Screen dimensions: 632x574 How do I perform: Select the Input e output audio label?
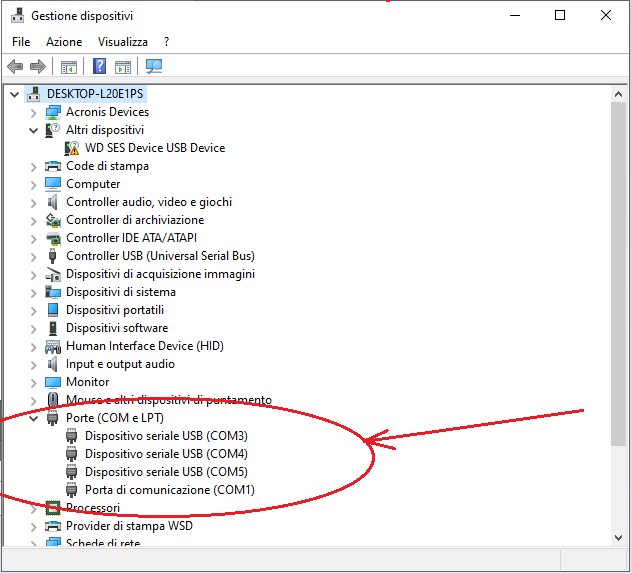coord(120,364)
